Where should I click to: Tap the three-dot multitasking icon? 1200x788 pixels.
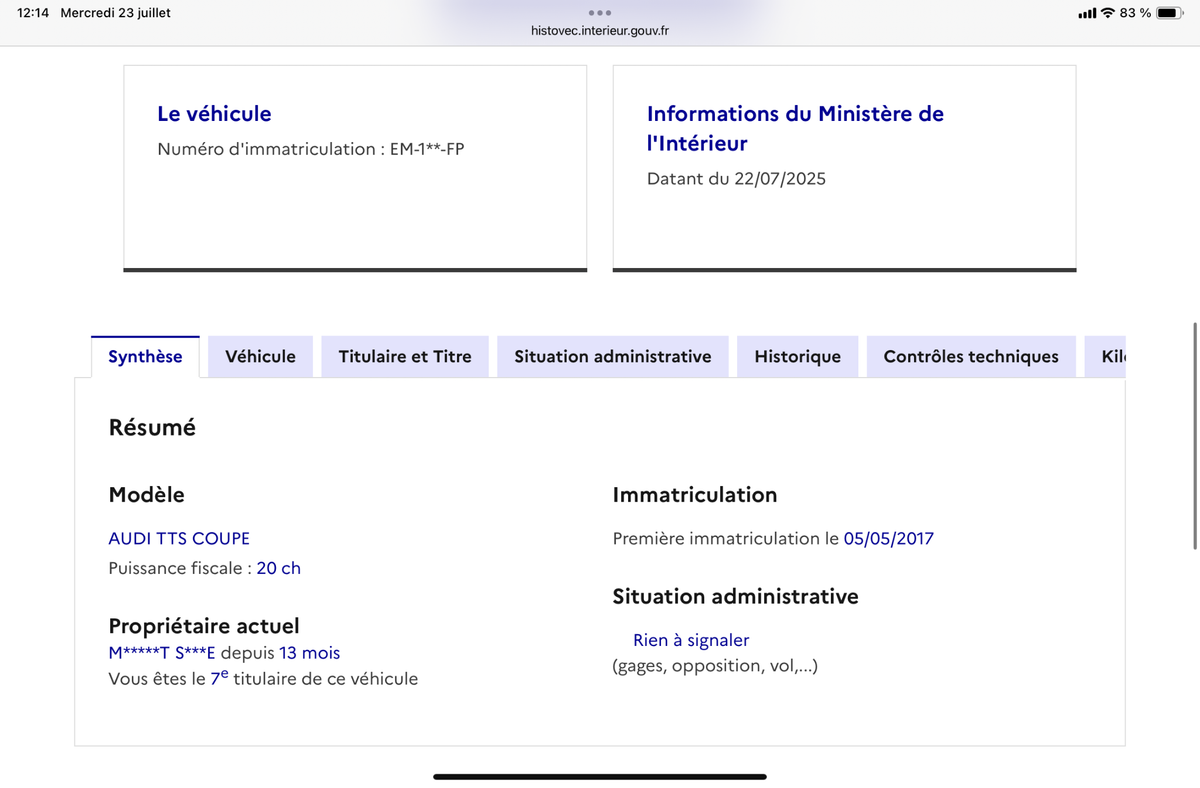pyautogui.click(x=600, y=13)
